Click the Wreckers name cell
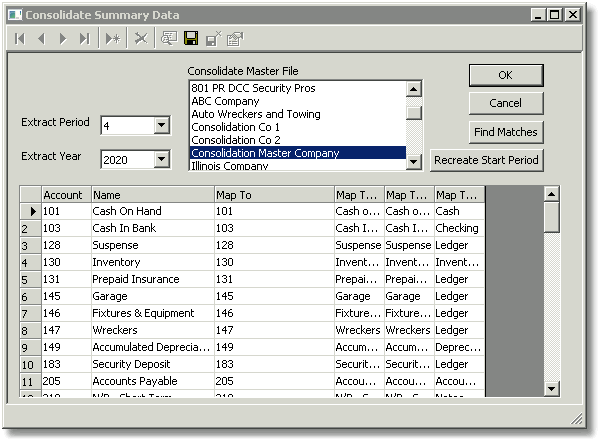601x443 pixels. tap(153, 330)
